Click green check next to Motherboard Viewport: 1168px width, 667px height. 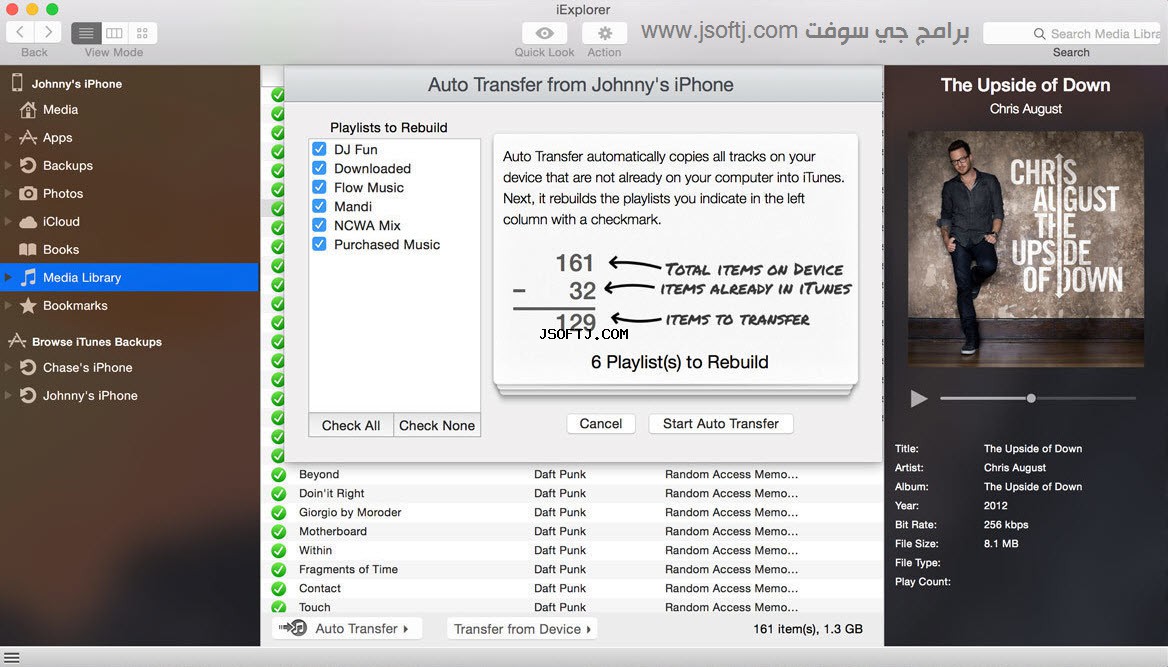tap(279, 531)
